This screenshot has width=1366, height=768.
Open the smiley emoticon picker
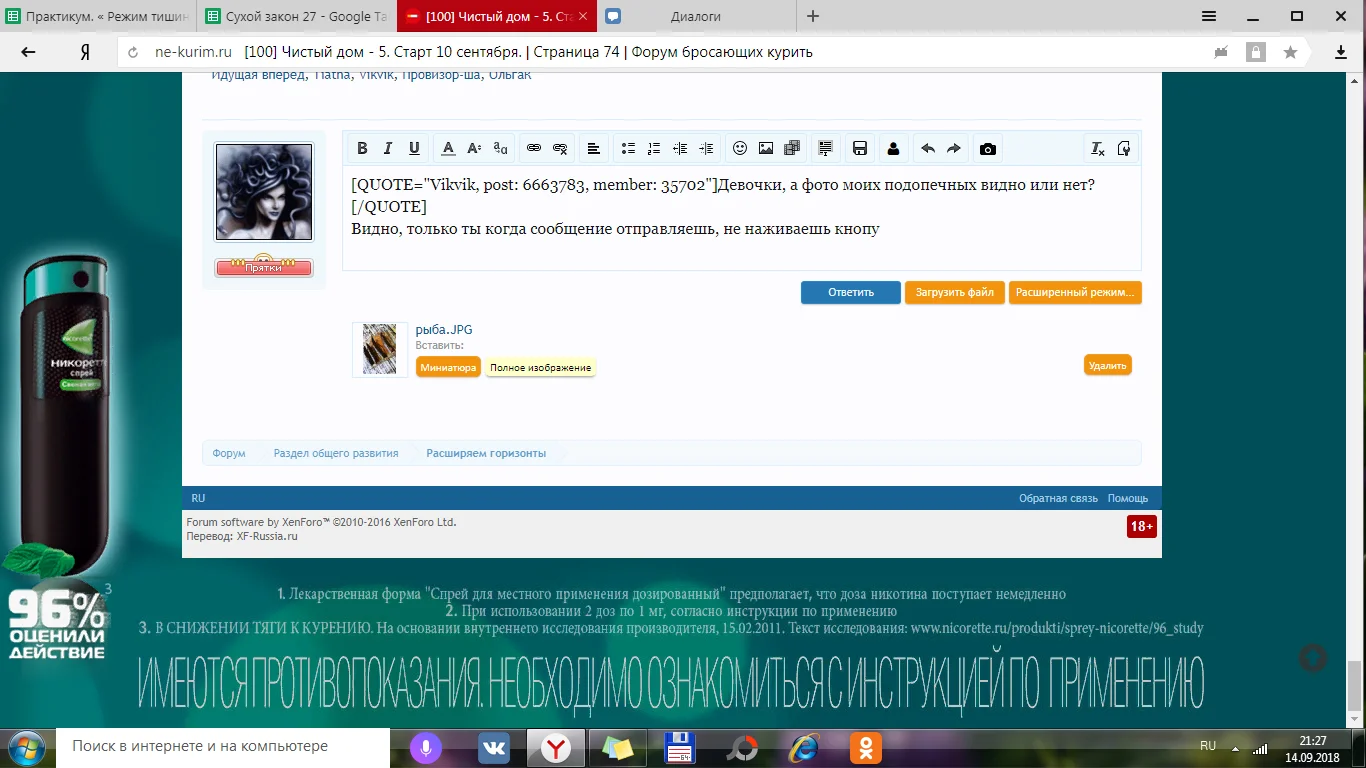[x=740, y=149]
